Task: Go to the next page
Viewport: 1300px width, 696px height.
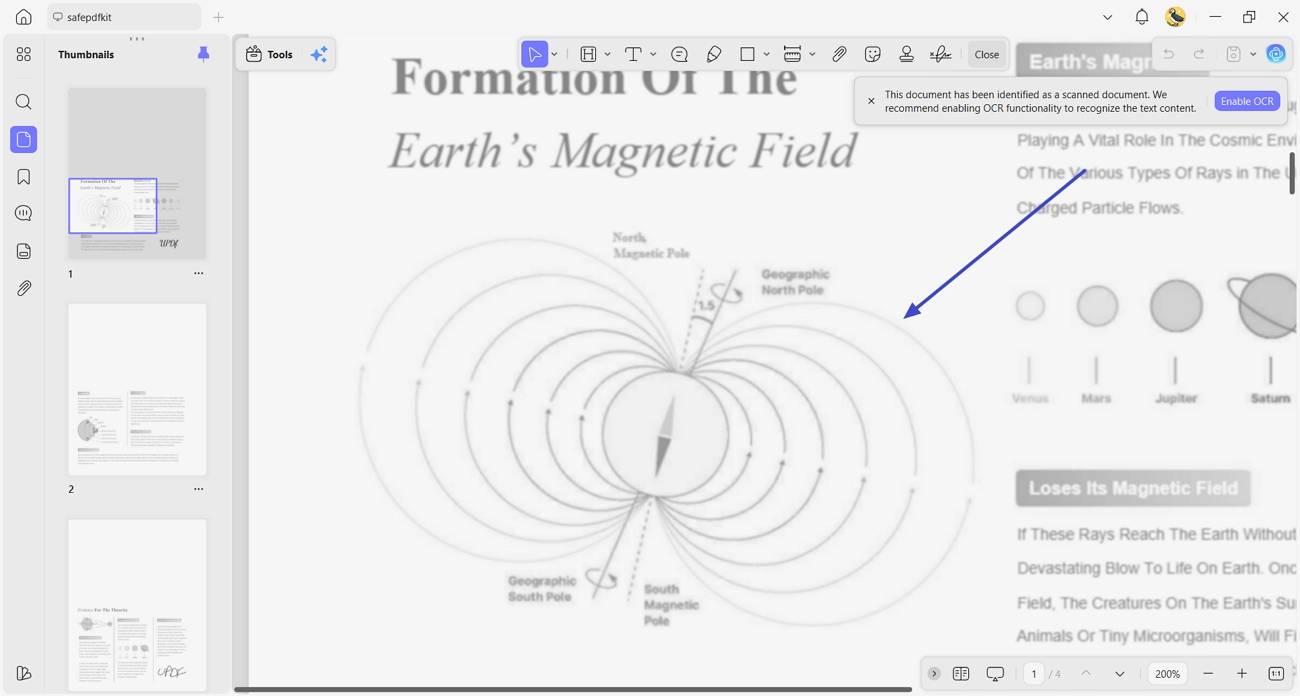Action: (x=1120, y=674)
